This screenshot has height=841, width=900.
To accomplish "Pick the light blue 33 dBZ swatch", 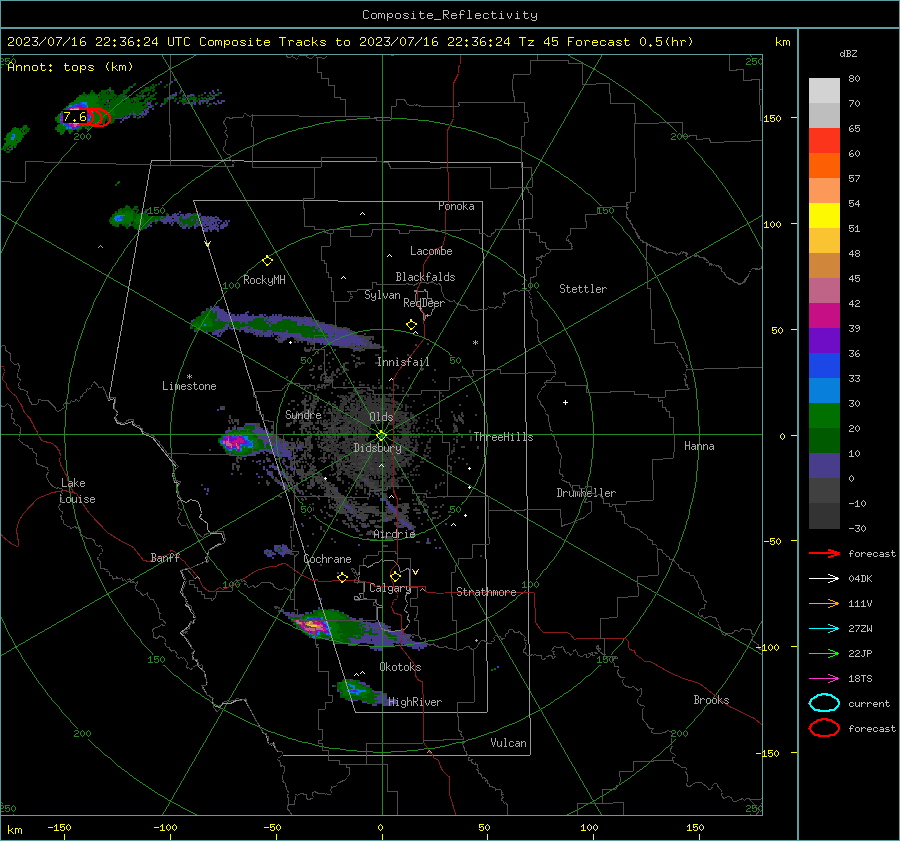I will [x=824, y=390].
